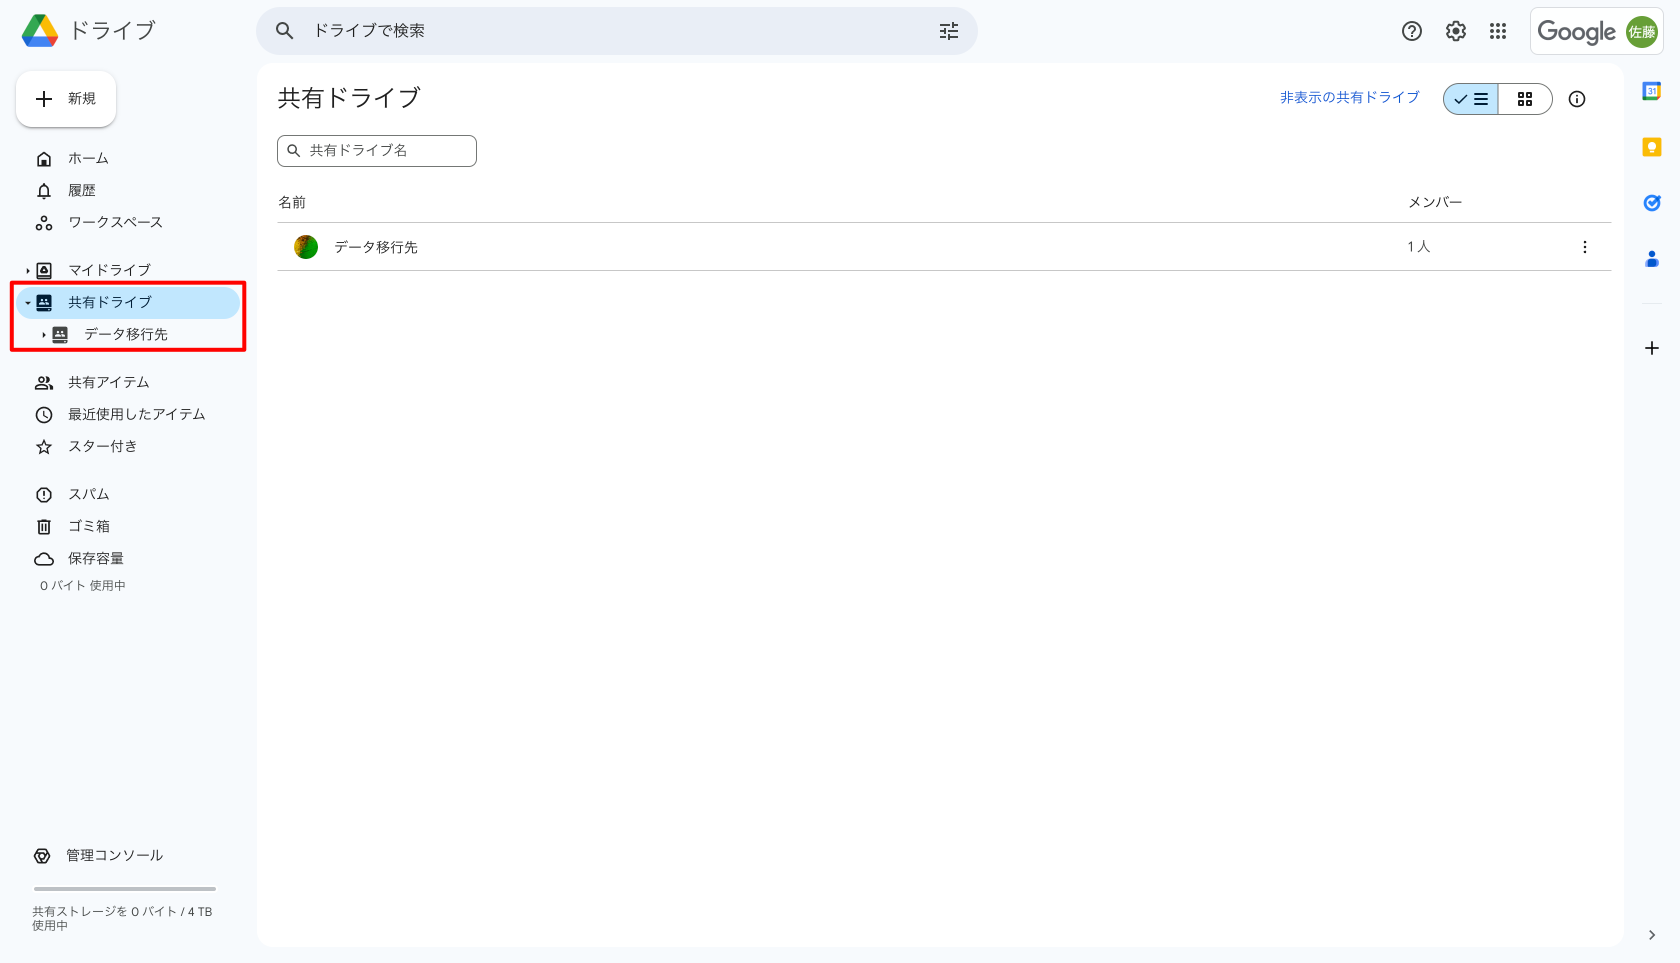This screenshot has height=963, width=1680.
Task: Open スター付き in the sidebar
Action: 128,447
